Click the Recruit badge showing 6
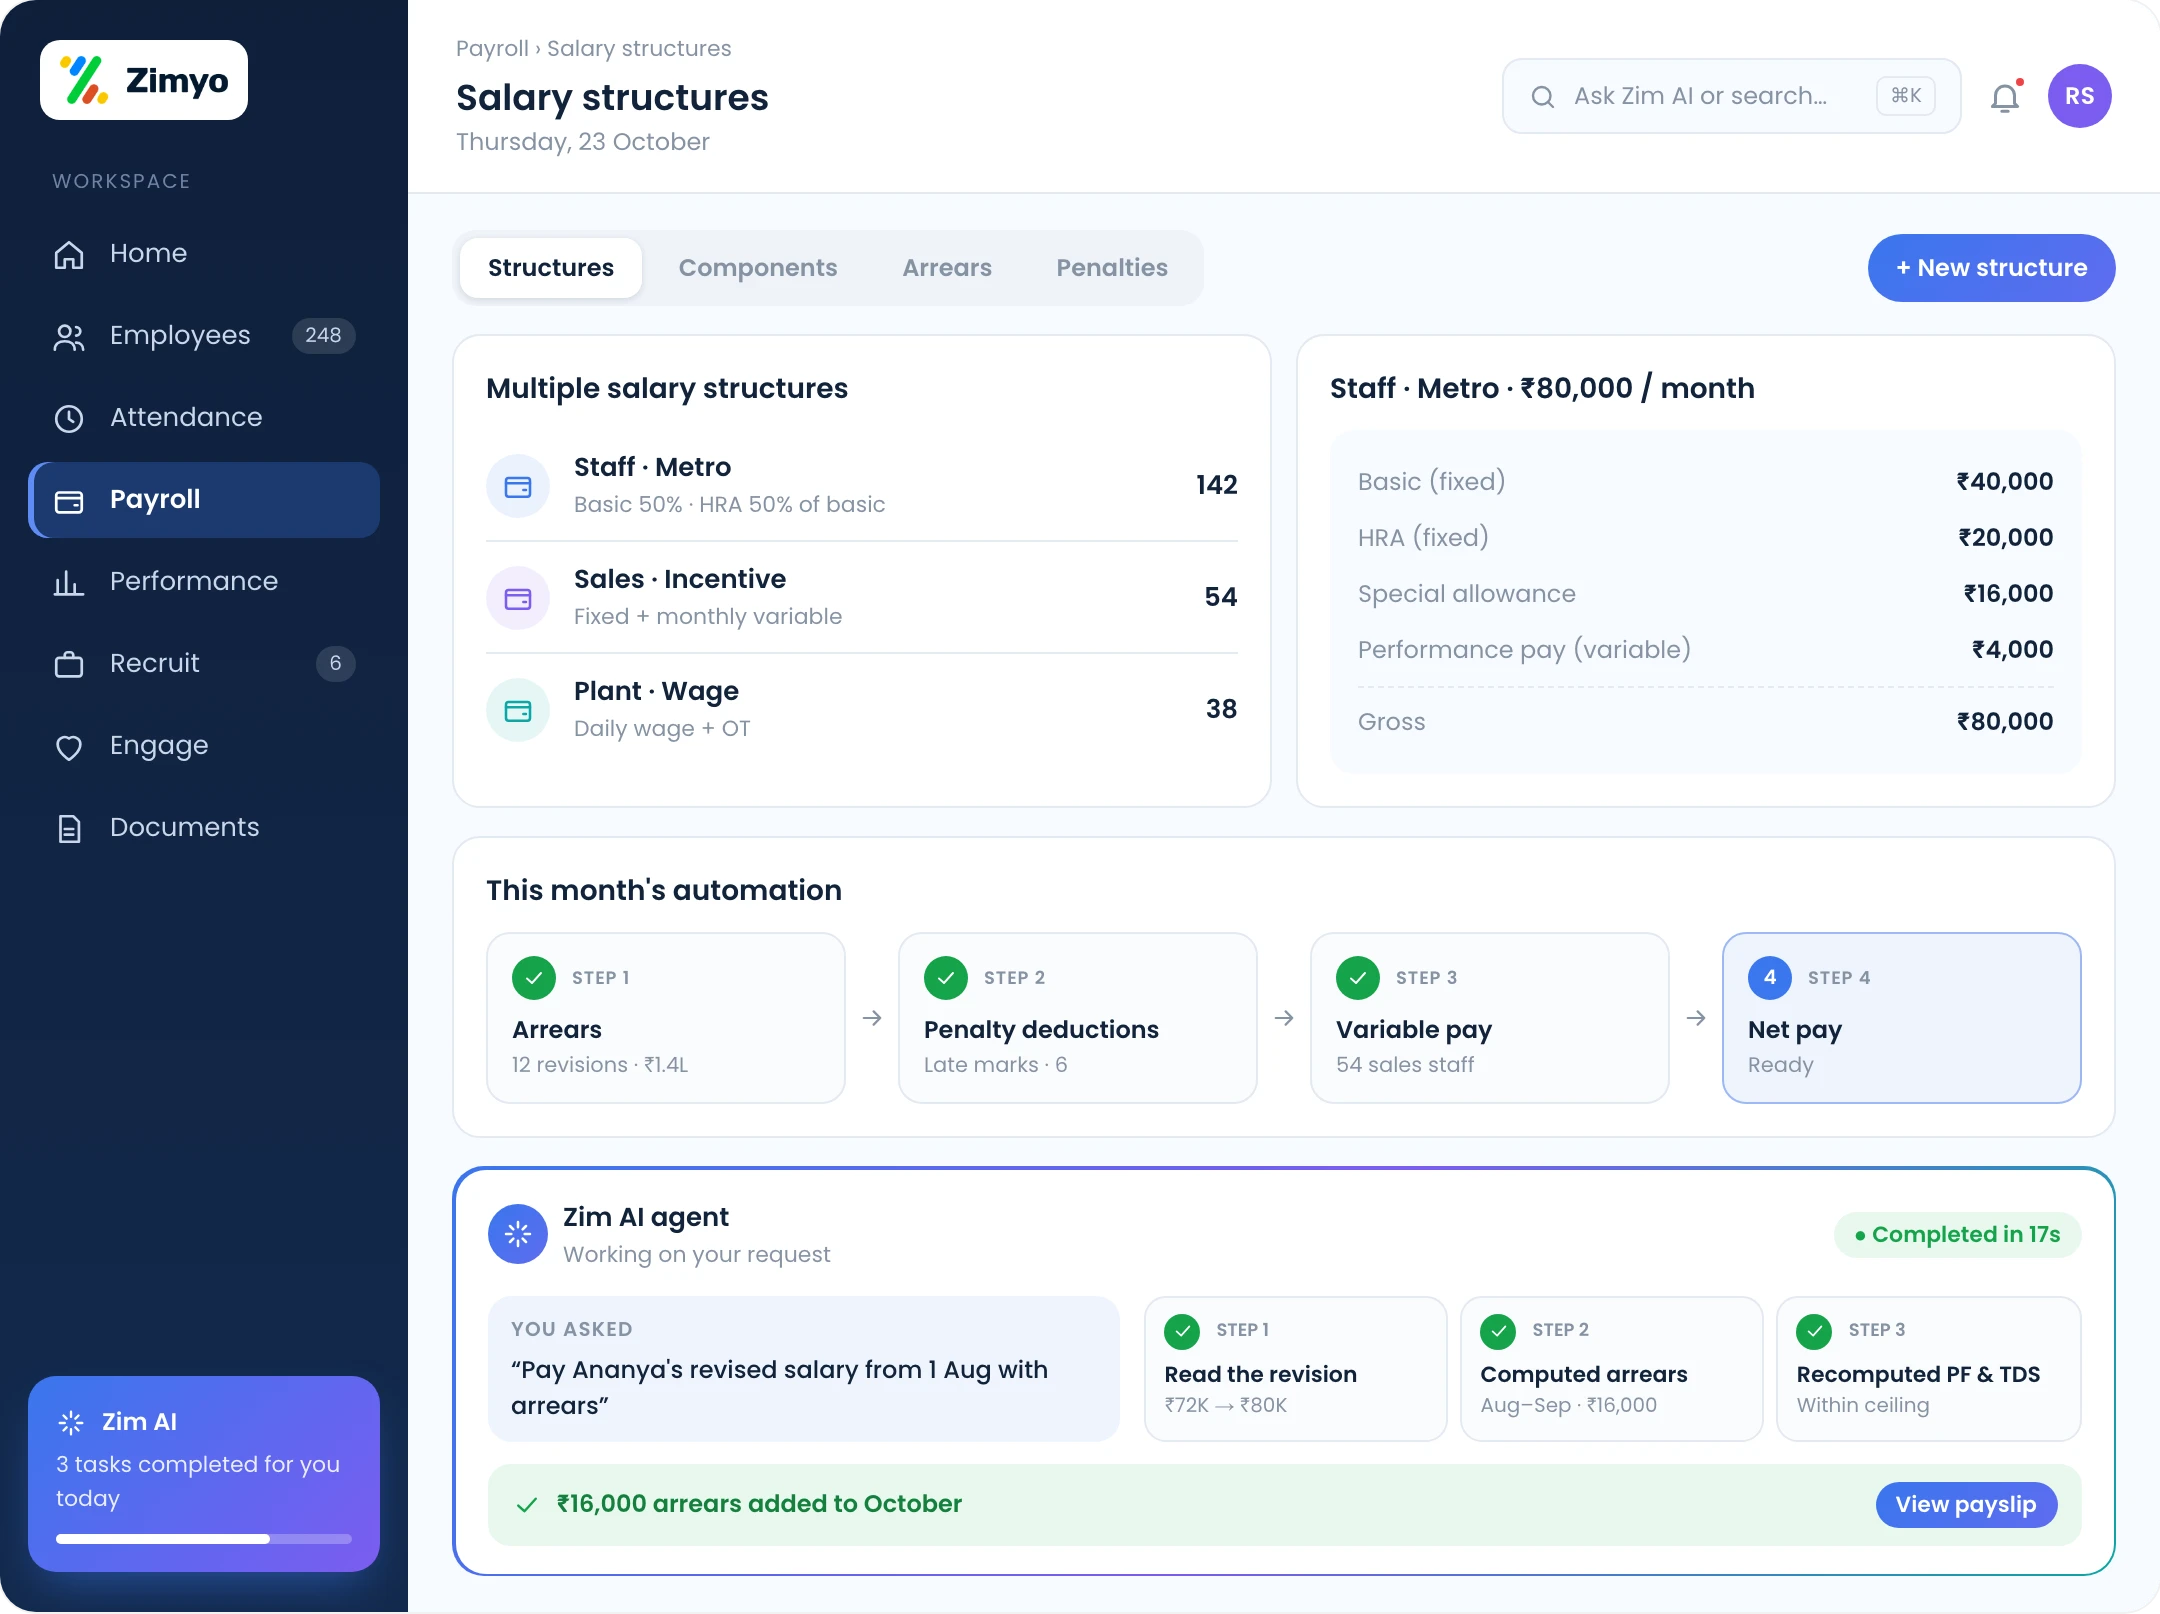This screenshot has width=2160, height=1614. [x=336, y=664]
